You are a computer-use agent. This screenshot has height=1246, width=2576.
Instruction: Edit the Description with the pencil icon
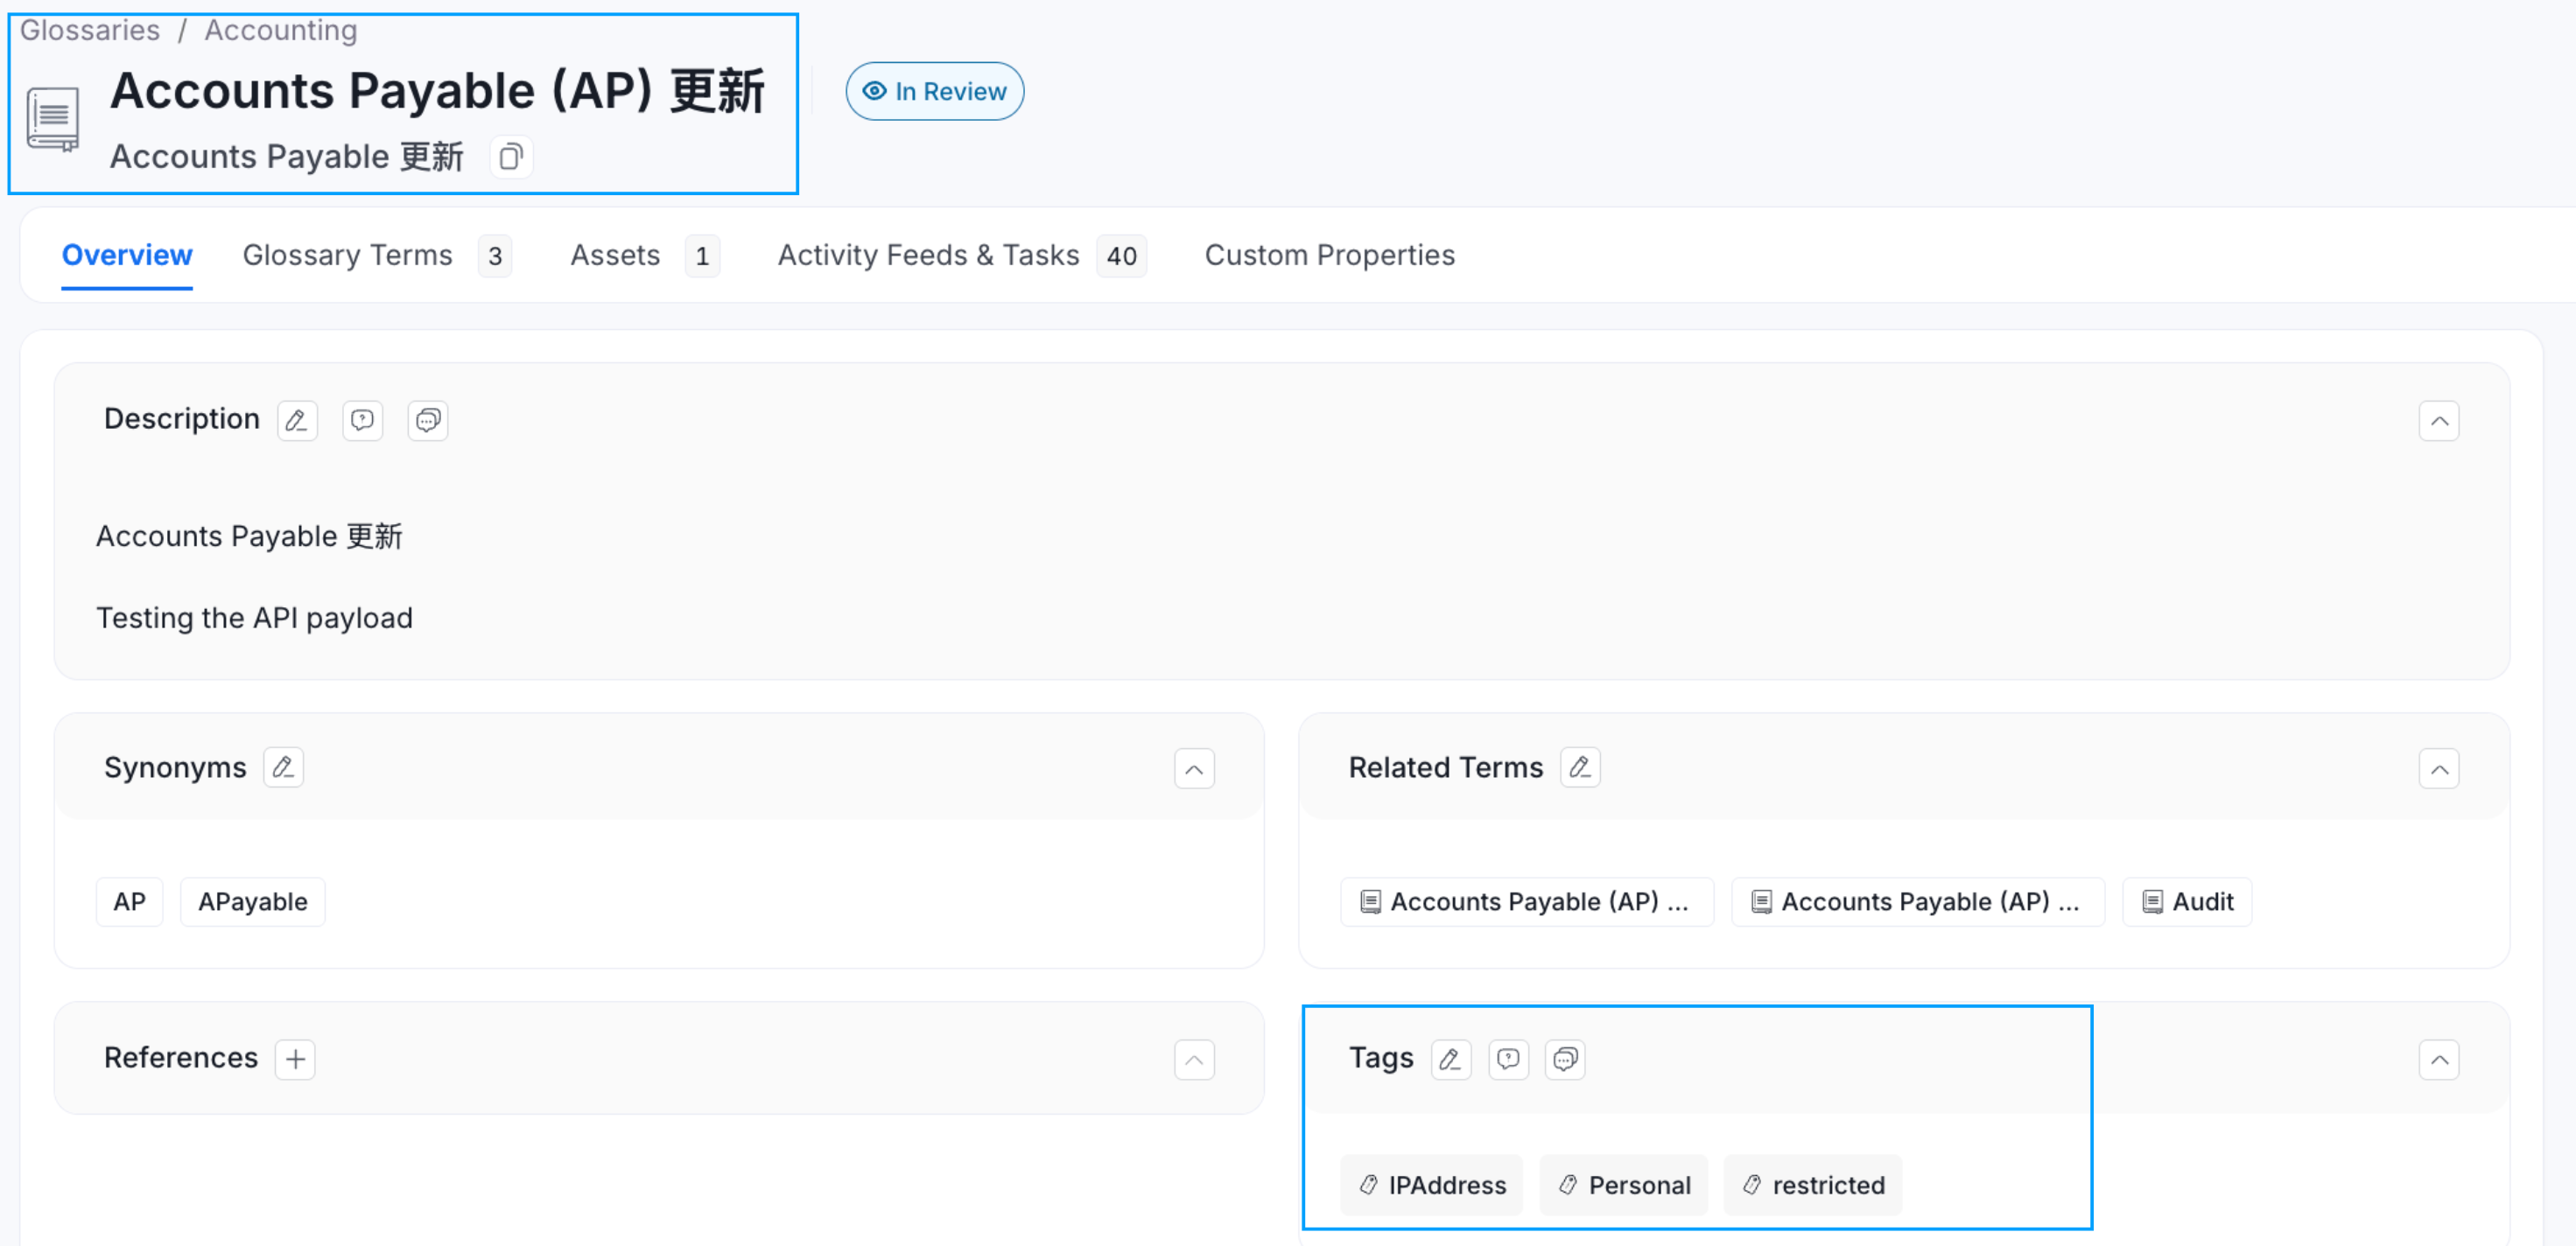click(296, 420)
